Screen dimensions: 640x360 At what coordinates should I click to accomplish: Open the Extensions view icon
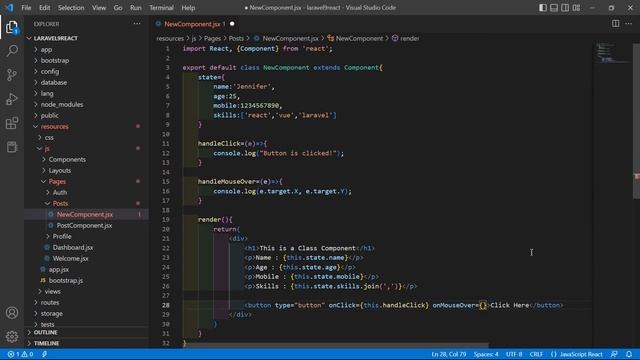click(12, 123)
